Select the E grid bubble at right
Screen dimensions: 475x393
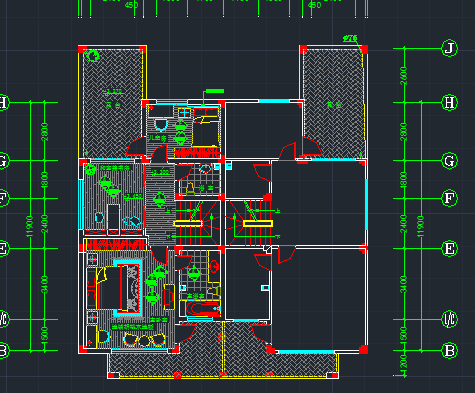tap(449, 249)
